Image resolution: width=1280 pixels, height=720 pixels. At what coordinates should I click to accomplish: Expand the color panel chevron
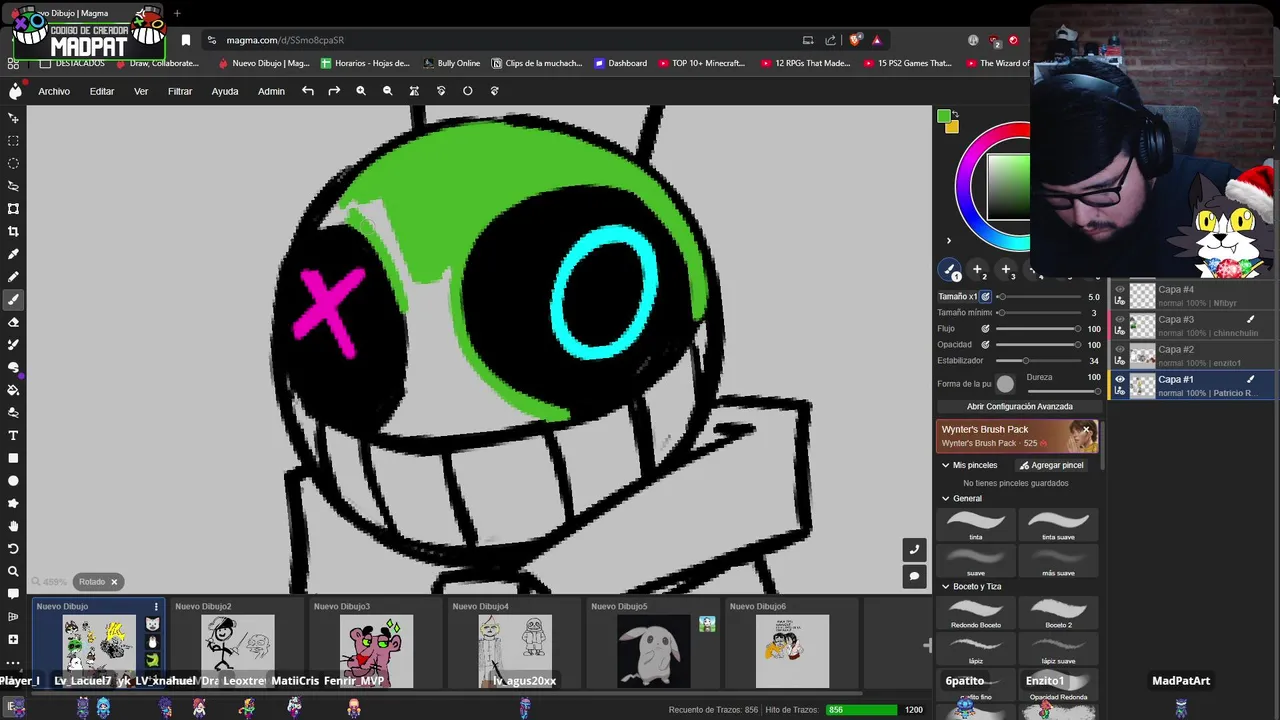948,241
